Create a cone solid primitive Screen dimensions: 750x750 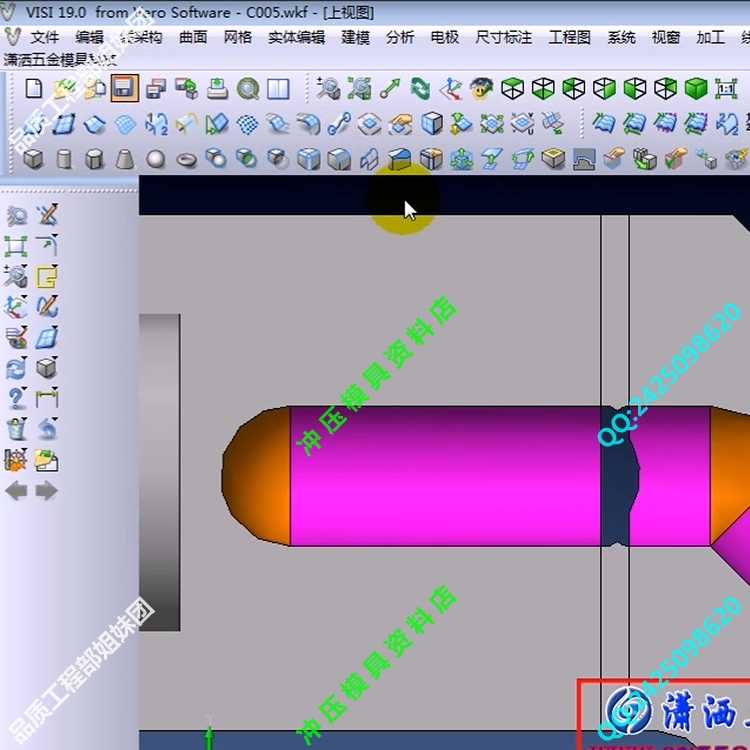click(124, 159)
